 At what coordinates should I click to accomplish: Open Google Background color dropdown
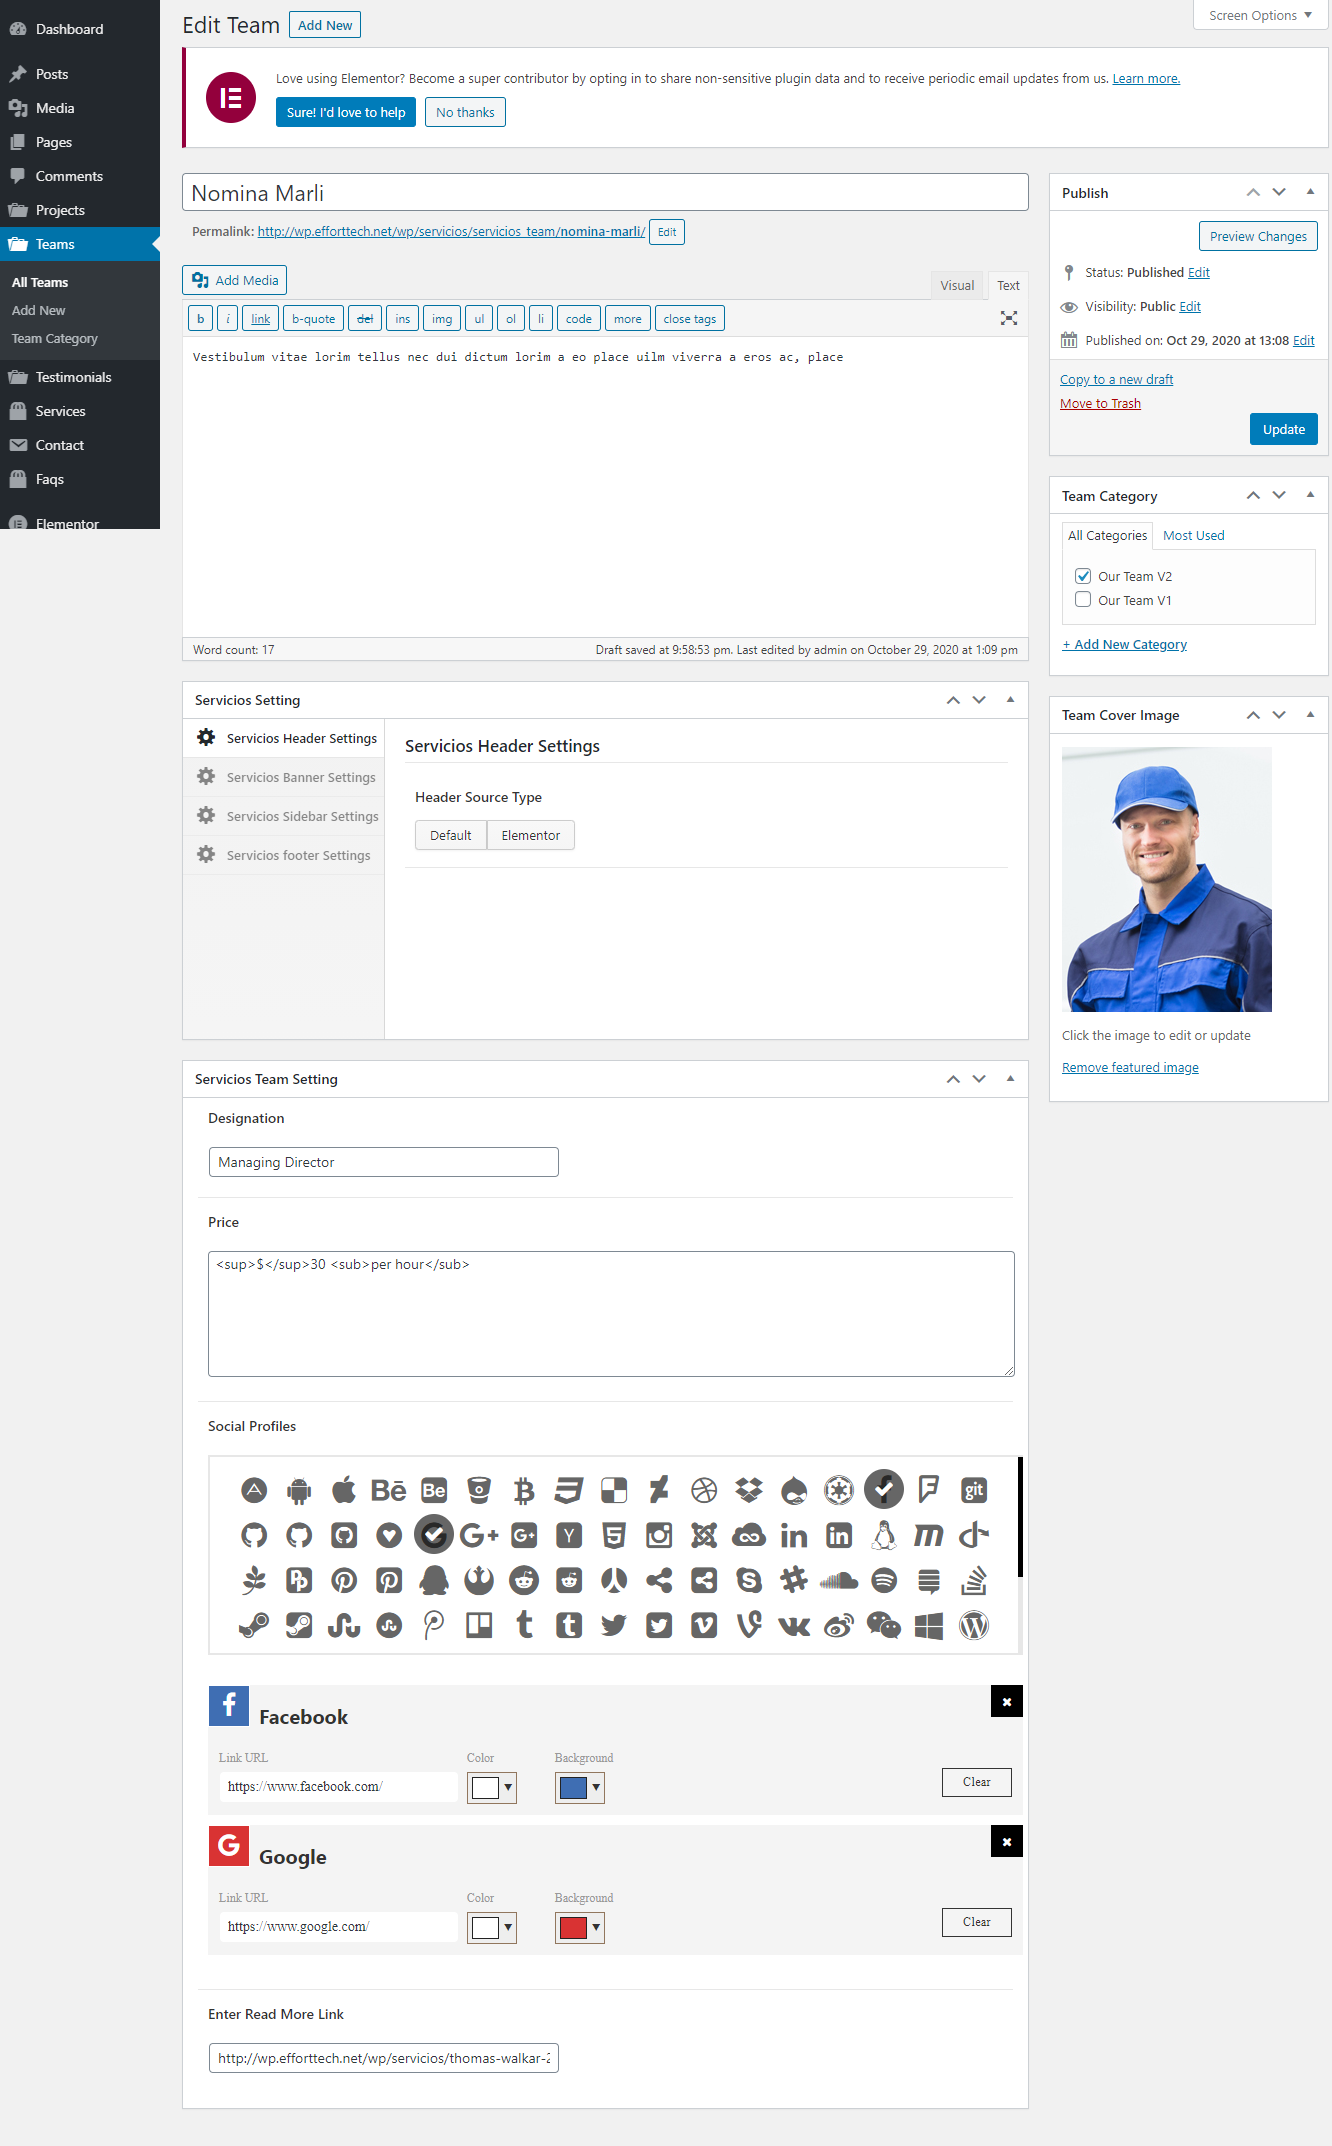coord(580,1927)
